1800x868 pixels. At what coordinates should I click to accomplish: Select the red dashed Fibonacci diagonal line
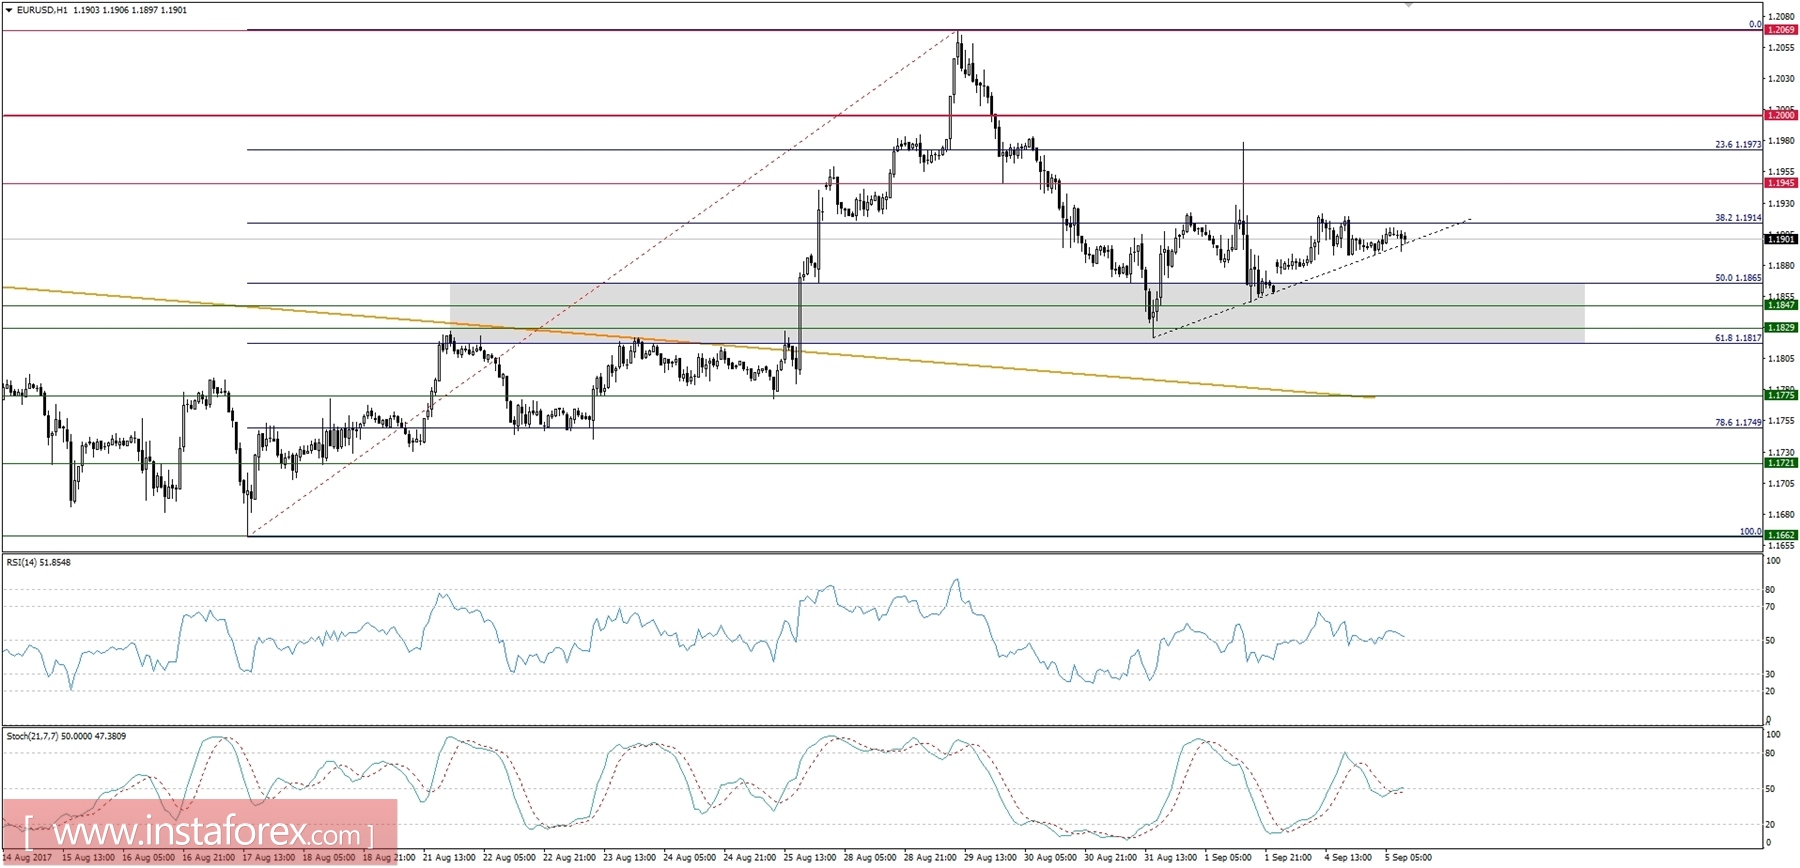pyautogui.click(x=603, y=283)
